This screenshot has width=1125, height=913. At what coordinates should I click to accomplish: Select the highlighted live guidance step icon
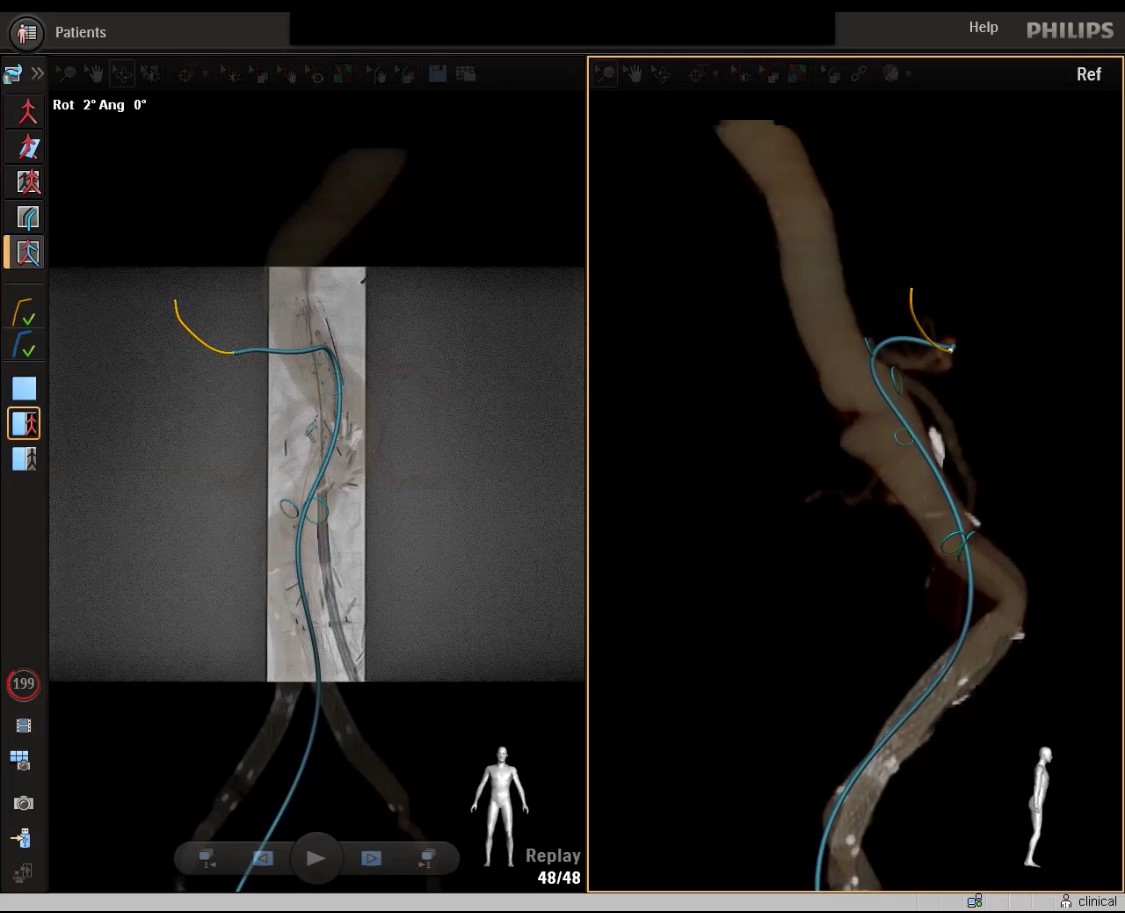[26, 252]
